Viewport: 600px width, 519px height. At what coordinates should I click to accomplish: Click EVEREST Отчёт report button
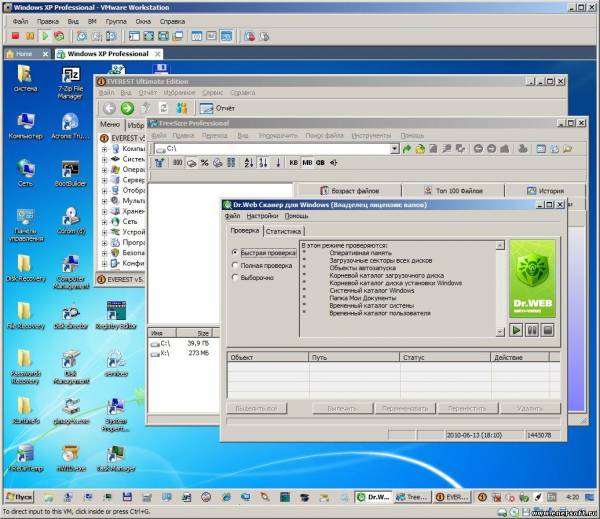[217, 108]
